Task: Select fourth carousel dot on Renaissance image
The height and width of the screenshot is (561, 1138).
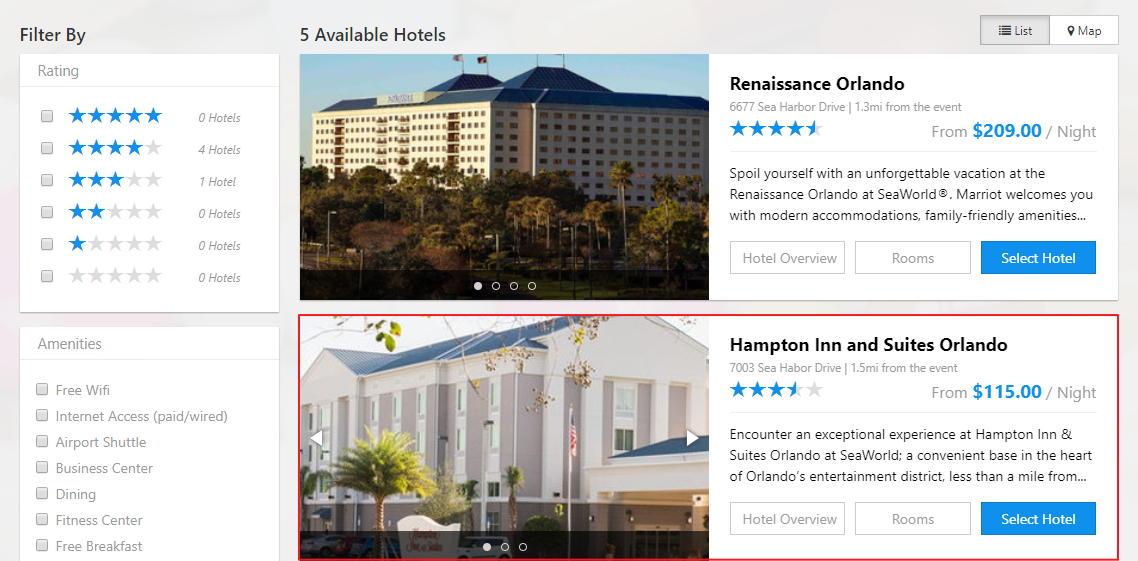Action: tap(532, 286)
